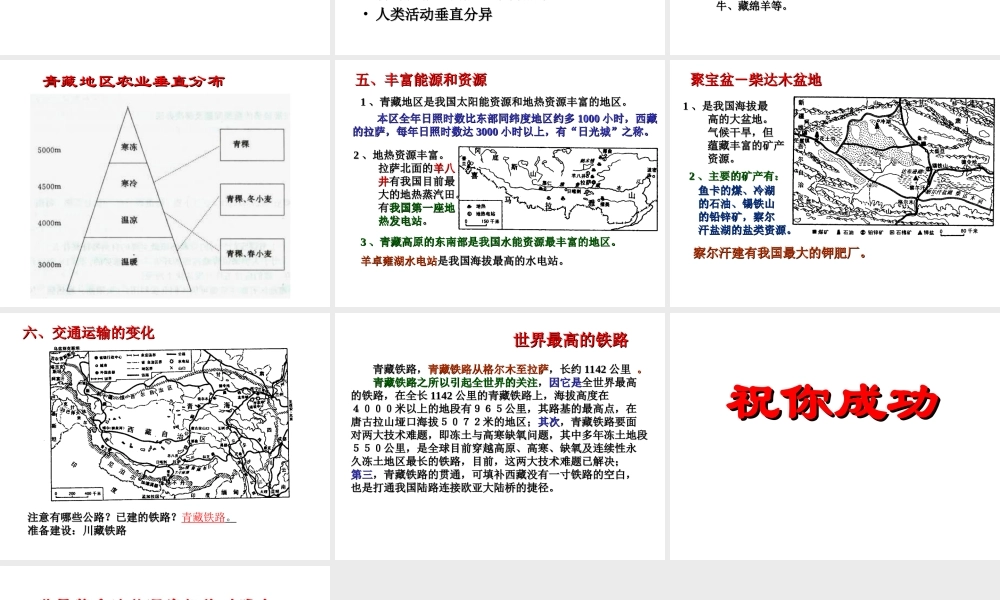Click the 寒冷 pyramid layer label

(x=129, y=184)
